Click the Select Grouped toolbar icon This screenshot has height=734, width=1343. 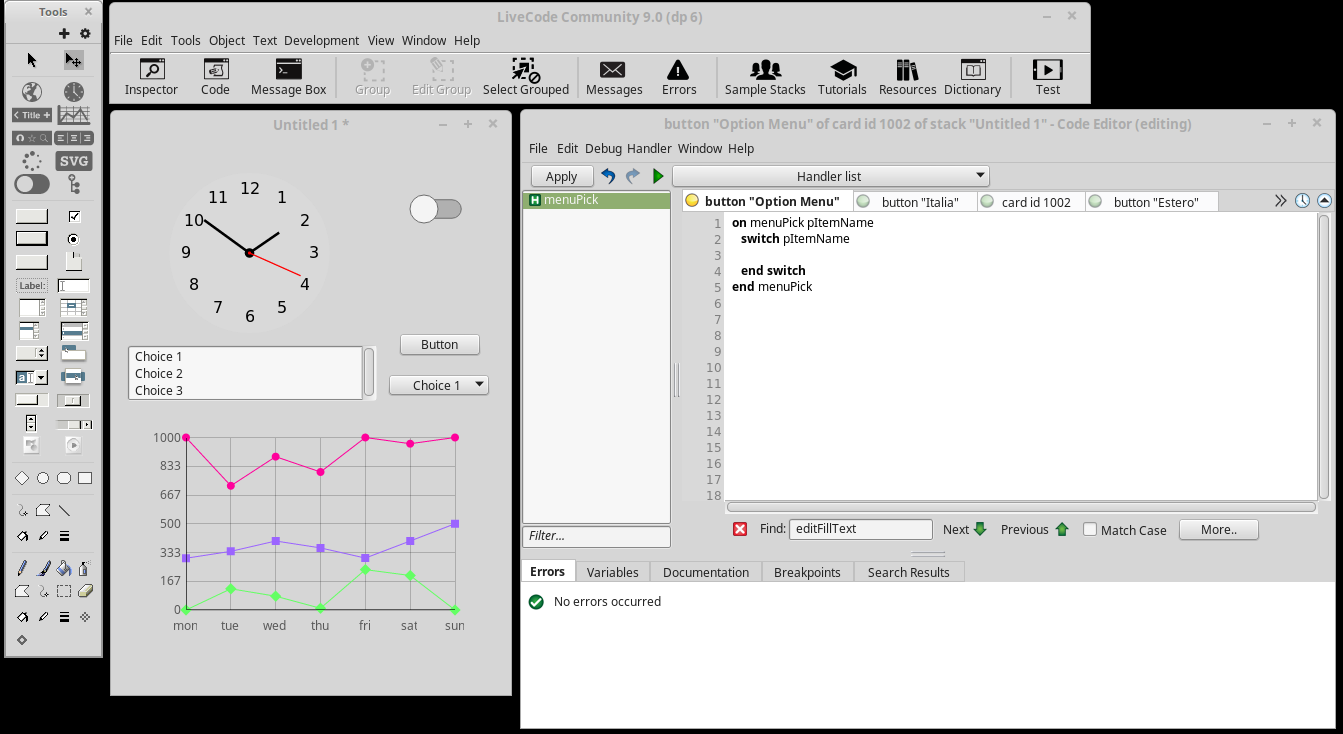coord(526,78)
